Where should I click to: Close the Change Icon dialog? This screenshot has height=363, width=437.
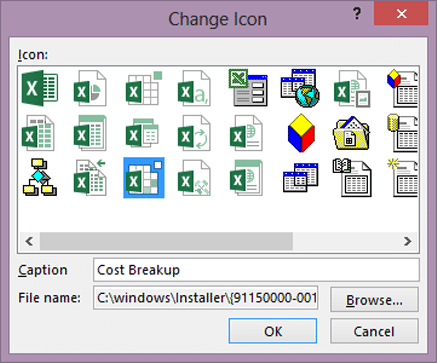(401, 14)
